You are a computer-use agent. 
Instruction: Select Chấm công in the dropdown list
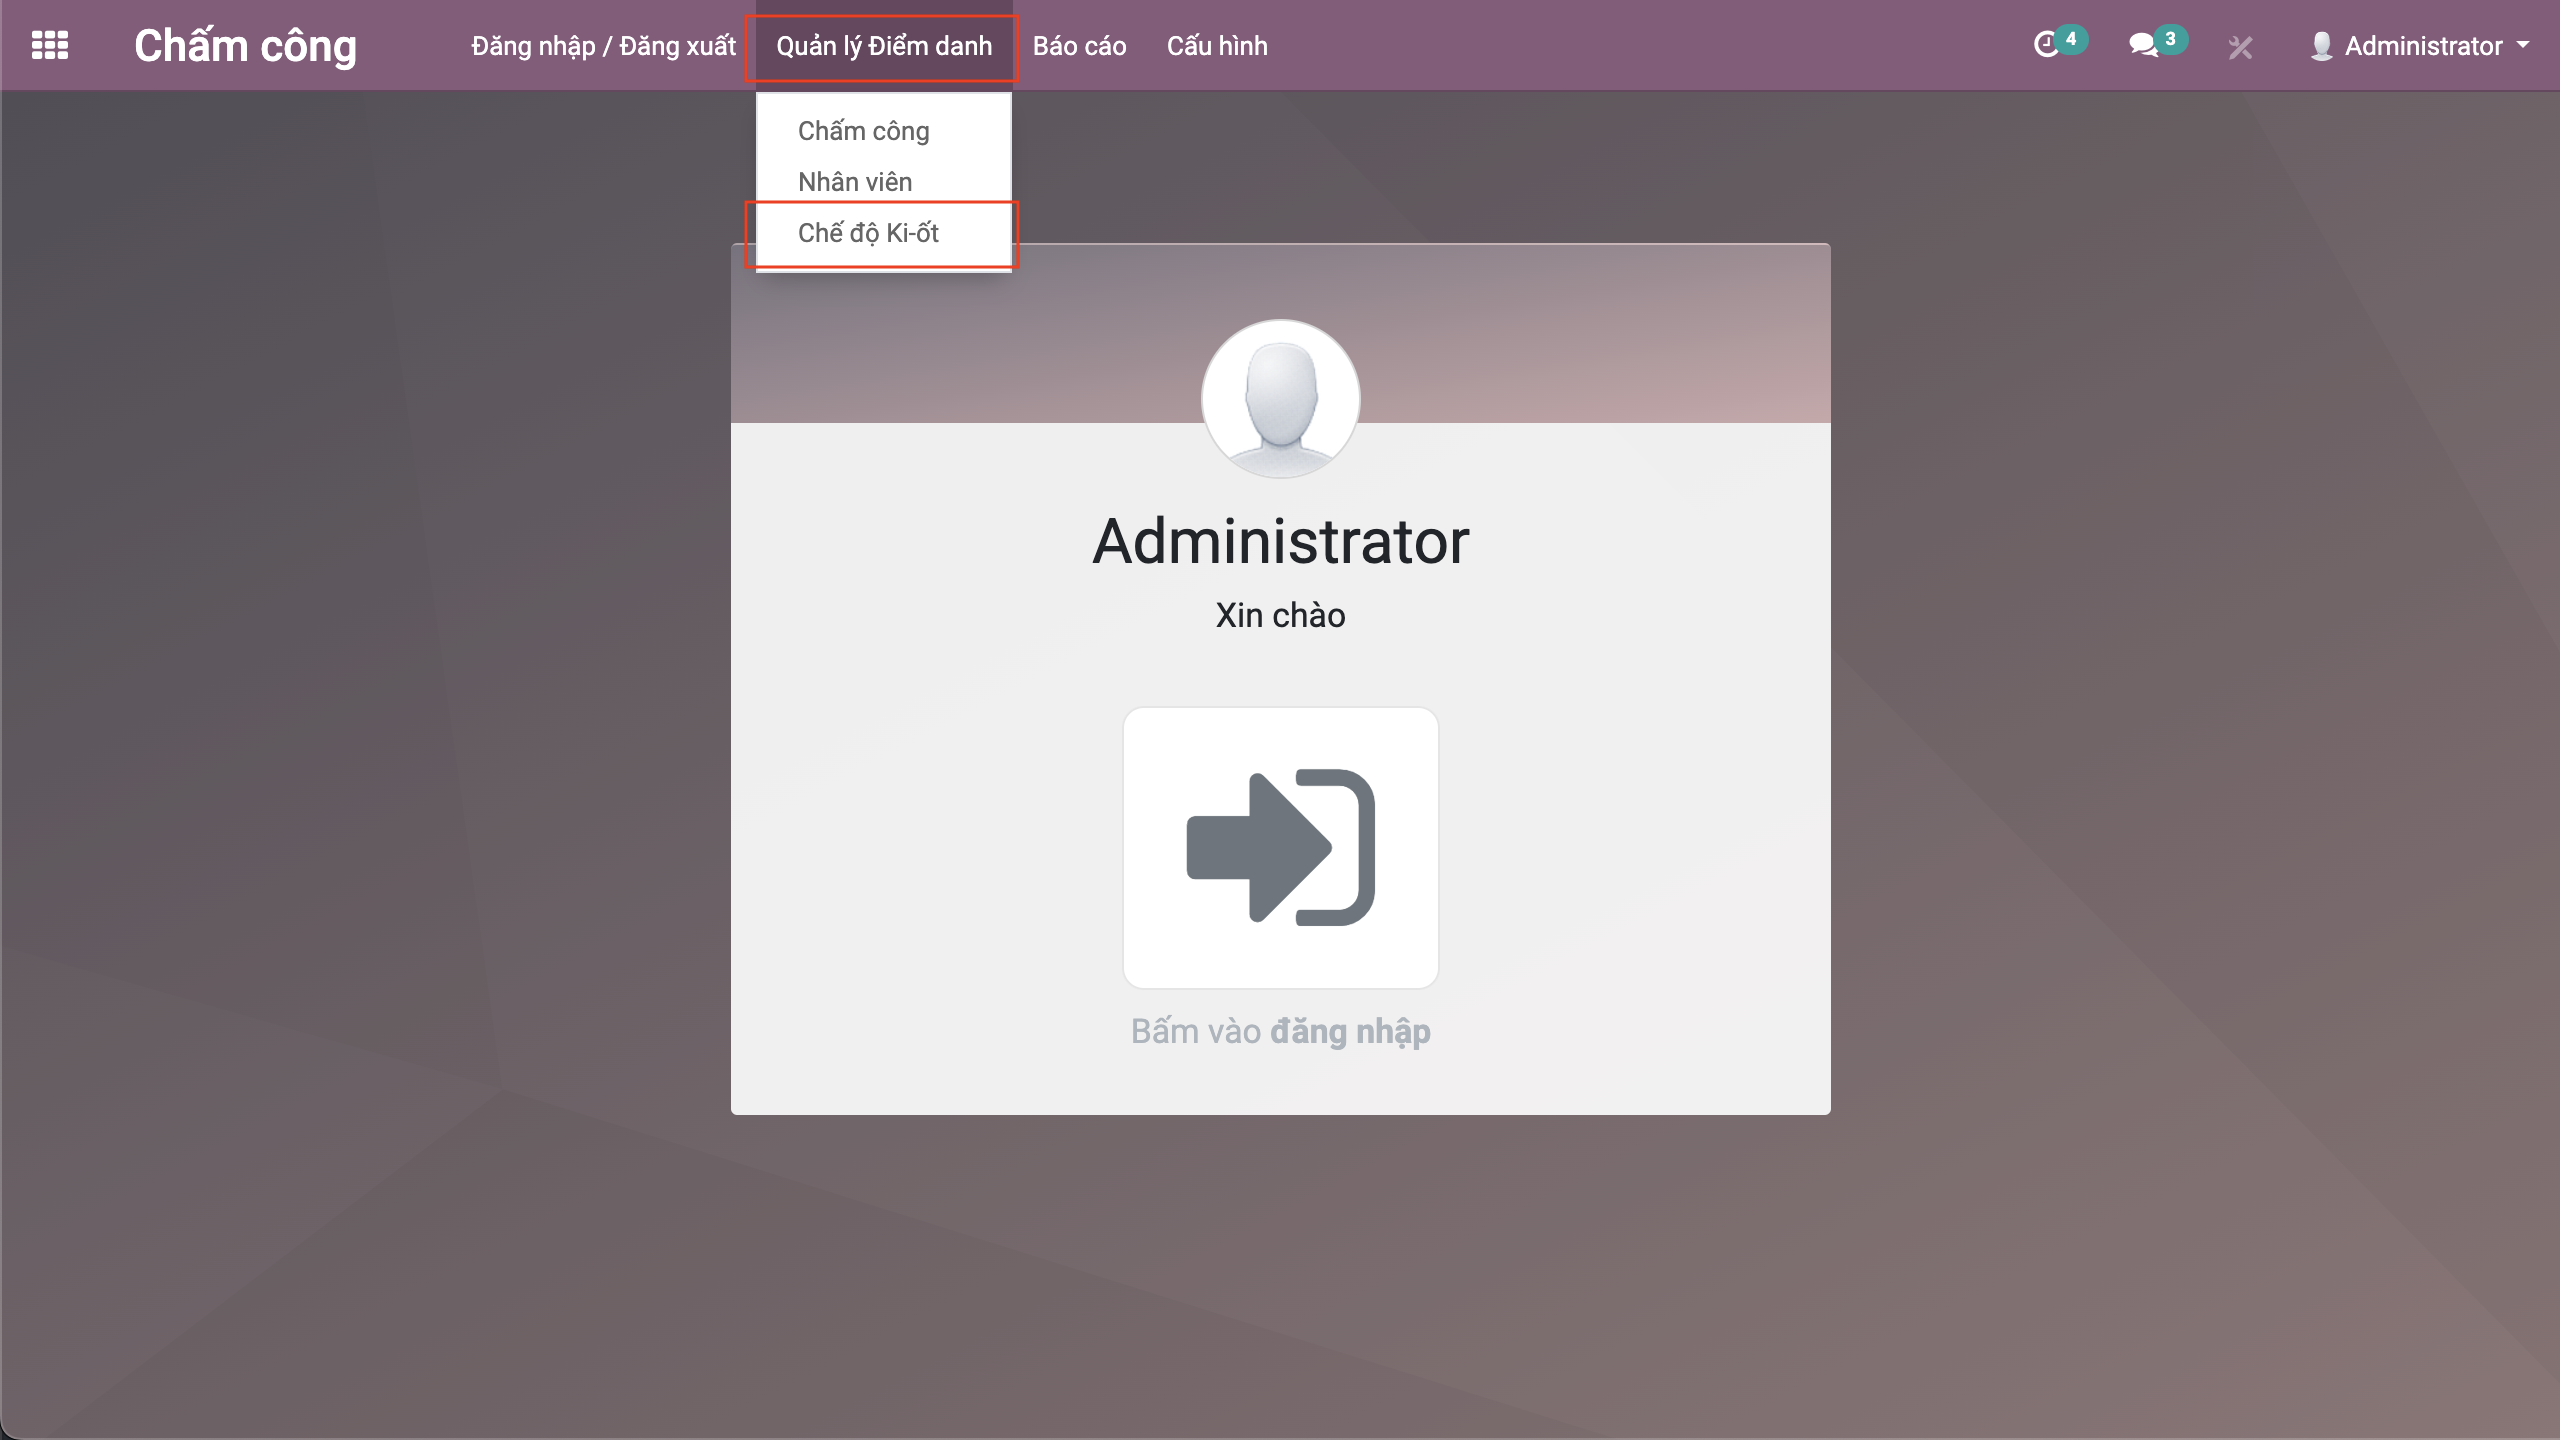point(863,131)
